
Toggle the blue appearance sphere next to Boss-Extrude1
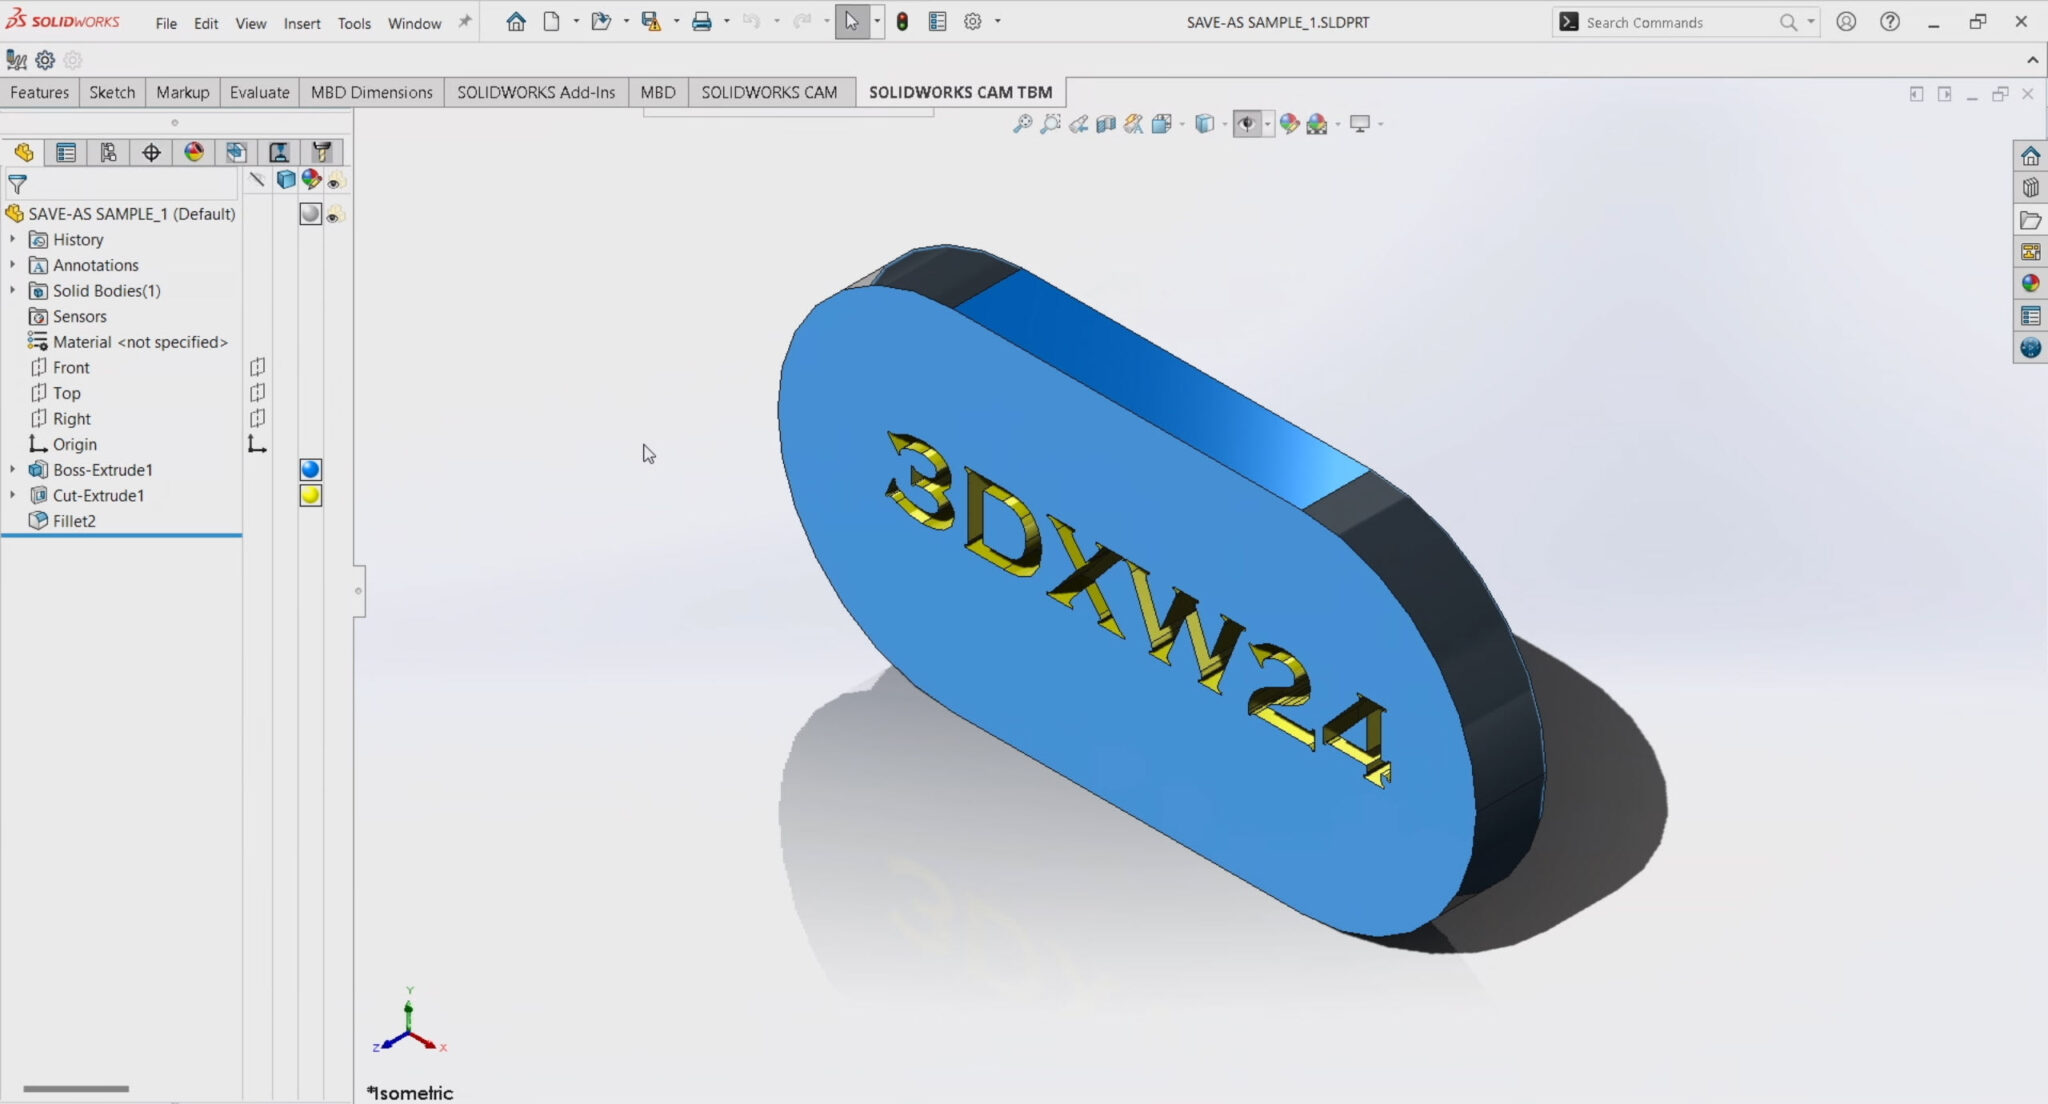[310, 469]
